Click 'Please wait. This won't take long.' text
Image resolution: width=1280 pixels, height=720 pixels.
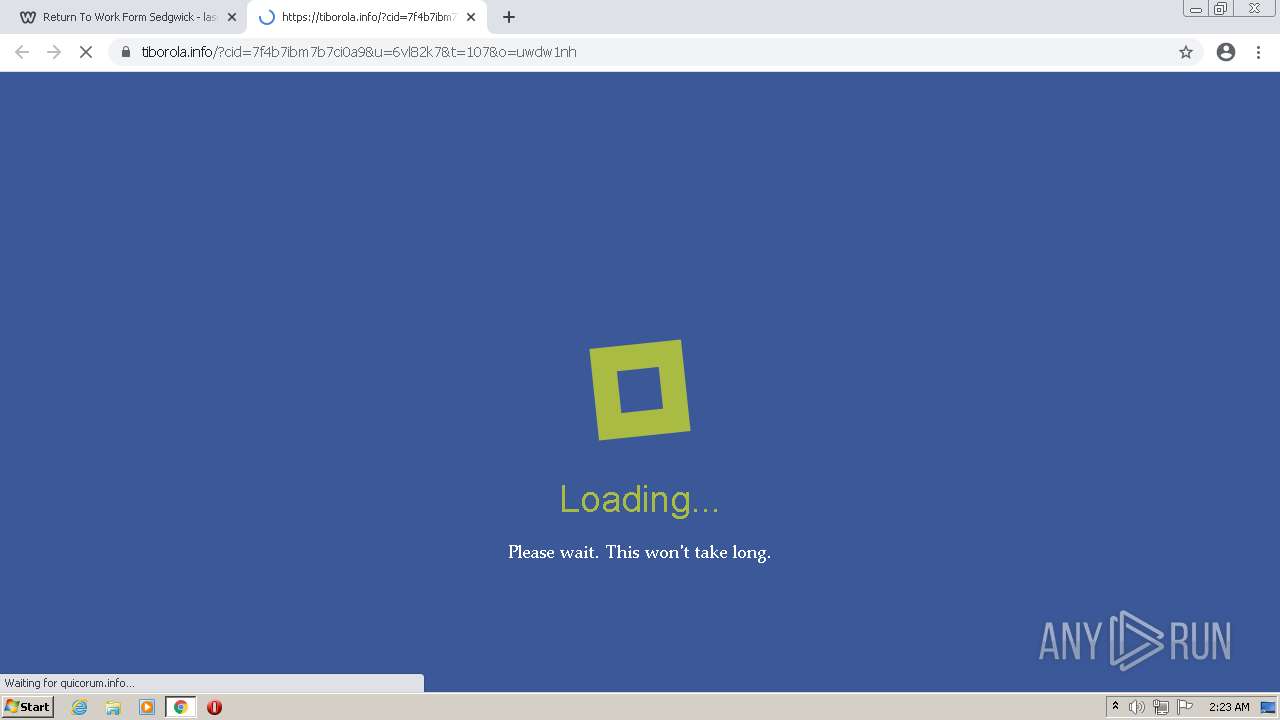640,552
